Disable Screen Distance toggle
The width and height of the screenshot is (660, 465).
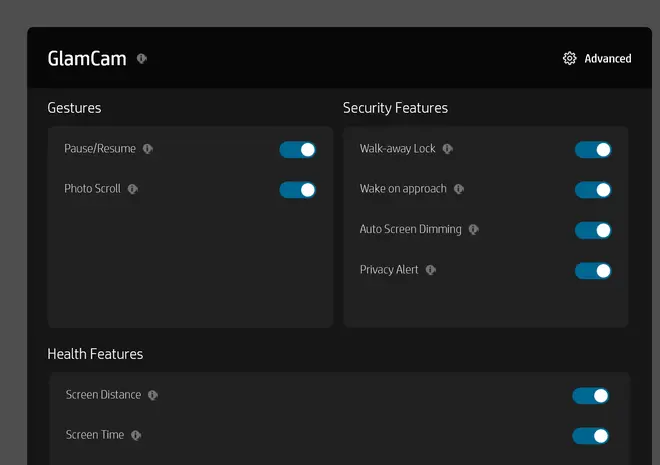[591, 396]
